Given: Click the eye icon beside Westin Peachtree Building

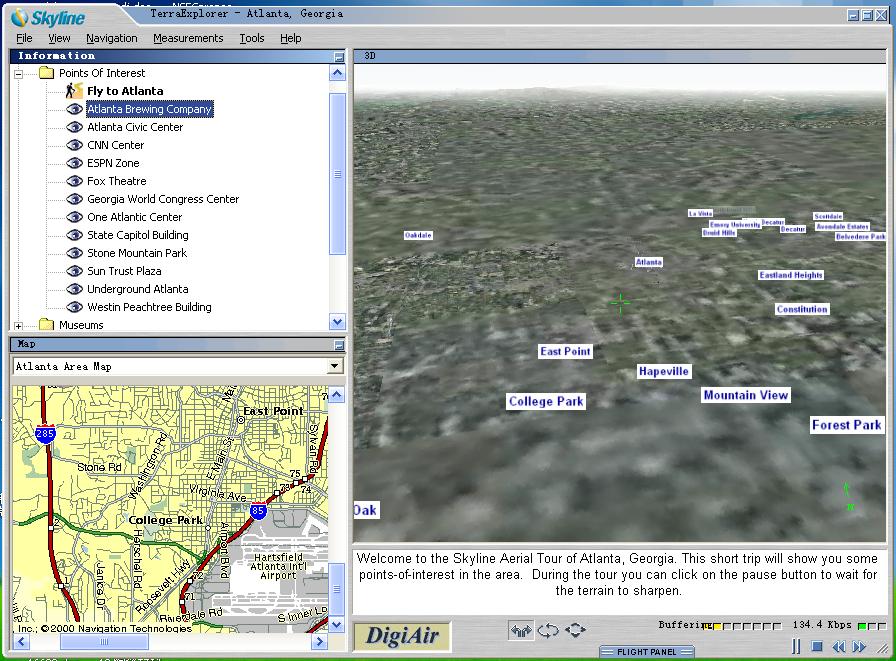Looking at the screenshot, I should (74, 307).
